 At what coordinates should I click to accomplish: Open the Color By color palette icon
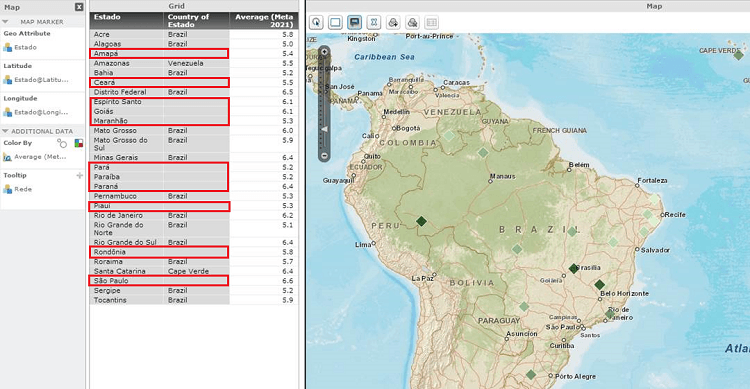tap(78, 143)
